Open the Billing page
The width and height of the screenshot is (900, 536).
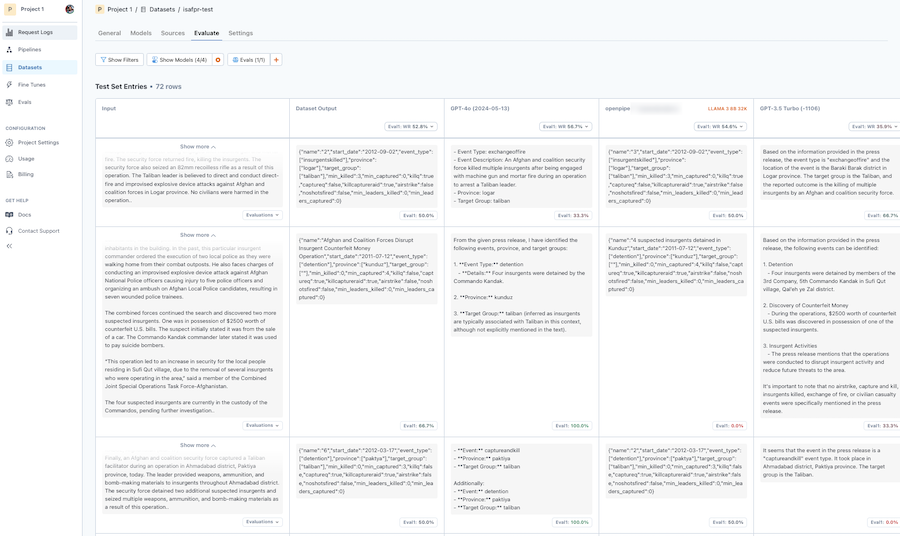(x=25, y=174)
